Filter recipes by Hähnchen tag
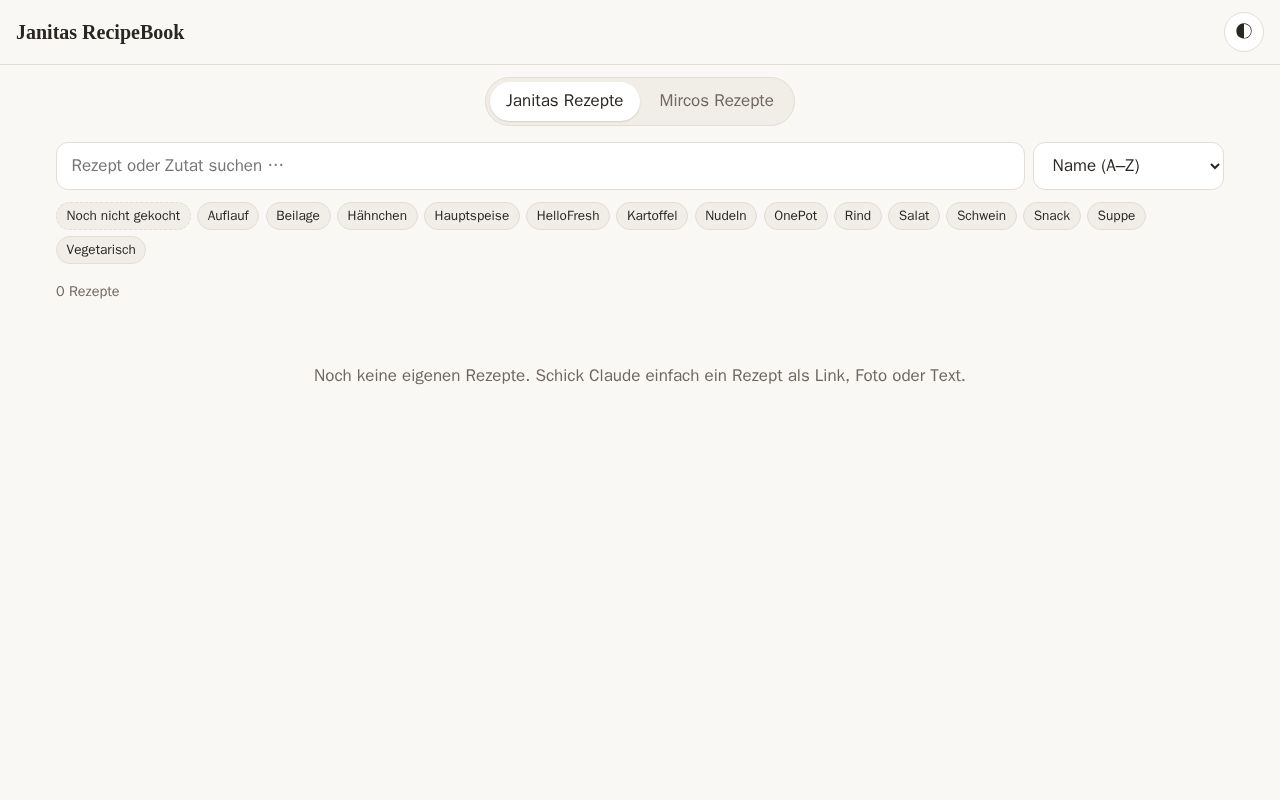The image size is (1280, 800). coord(377,216)
